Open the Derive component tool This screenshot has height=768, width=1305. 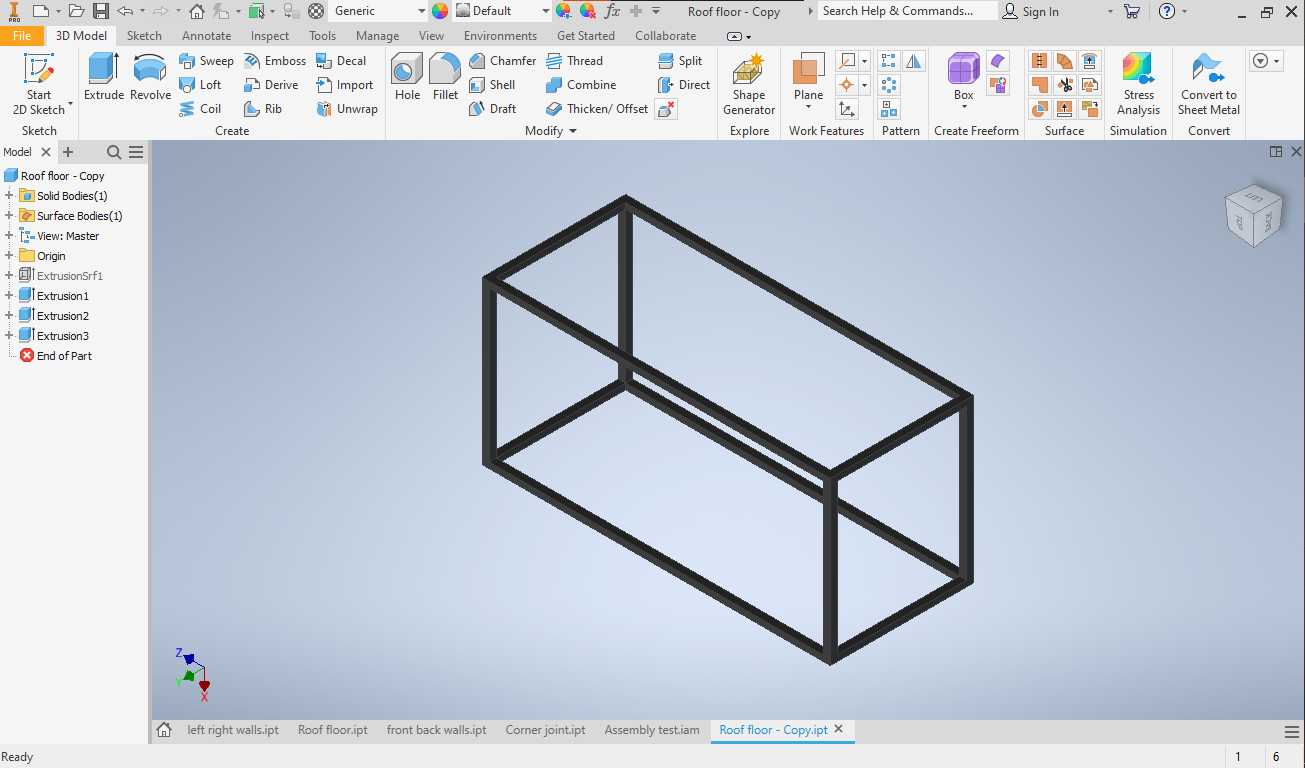271,85
